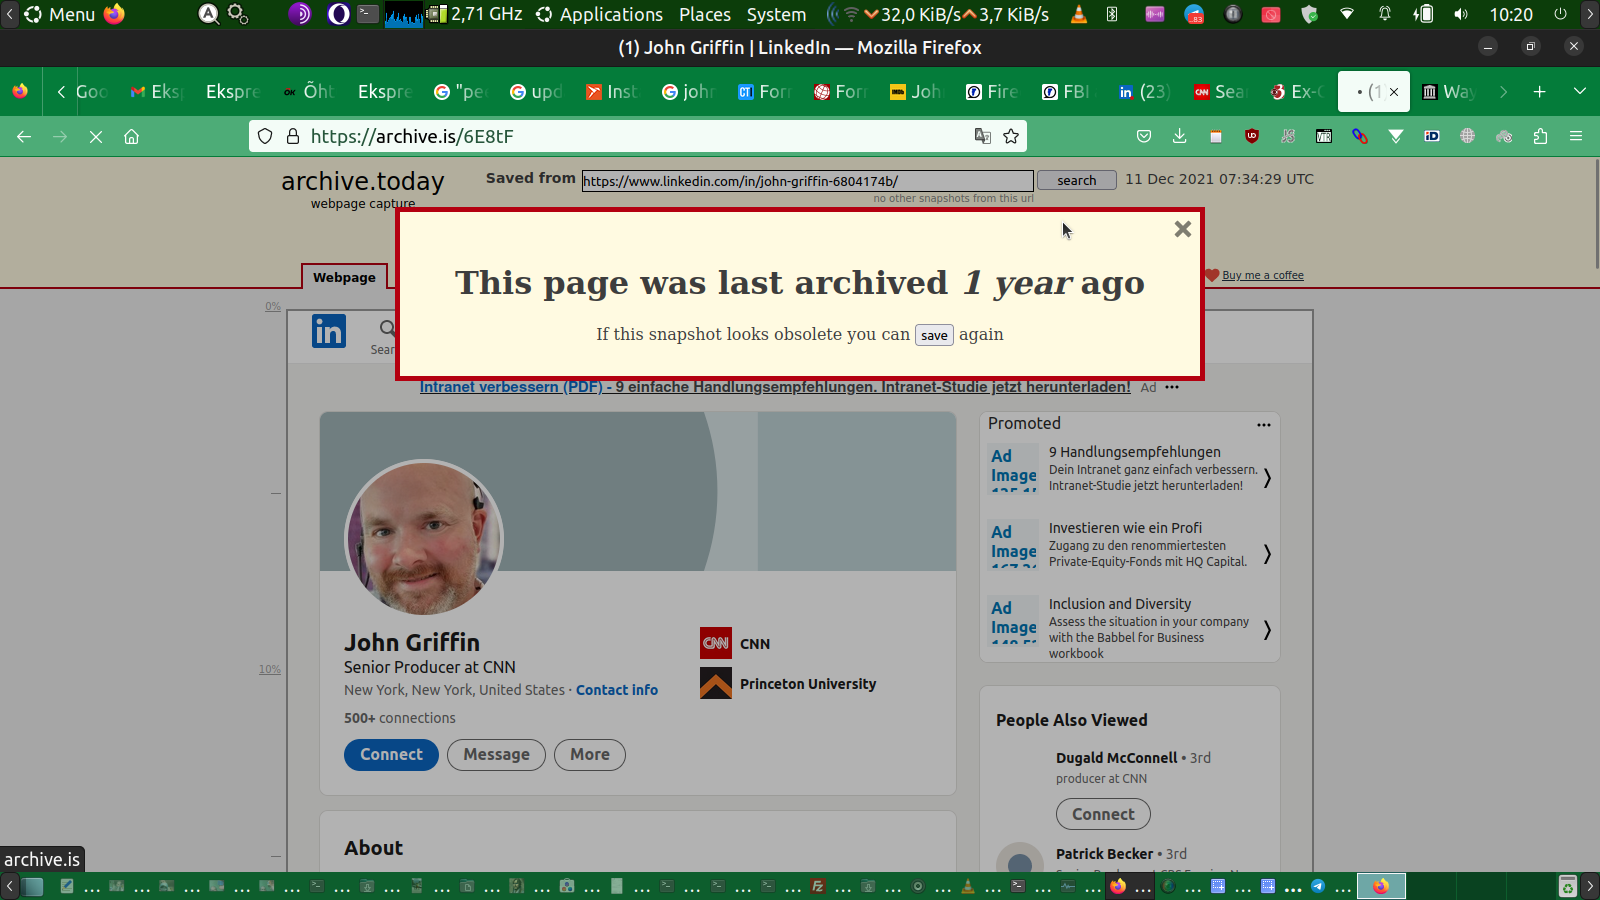The height and width of the screenshot is (900, 1600).
Task: Click the Connect button on John Griffin's profile
Action: pyautogui.click(x=391, y=755)
